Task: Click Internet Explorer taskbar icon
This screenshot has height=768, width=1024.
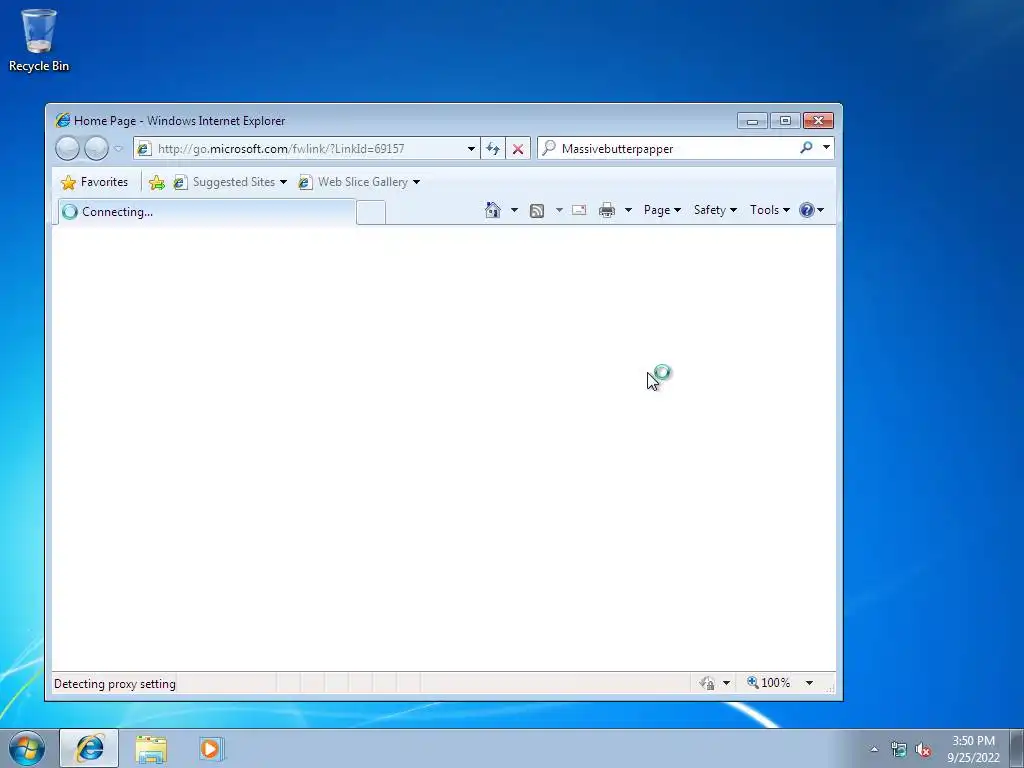Action: pyautogui.click(x=89, y=748)
